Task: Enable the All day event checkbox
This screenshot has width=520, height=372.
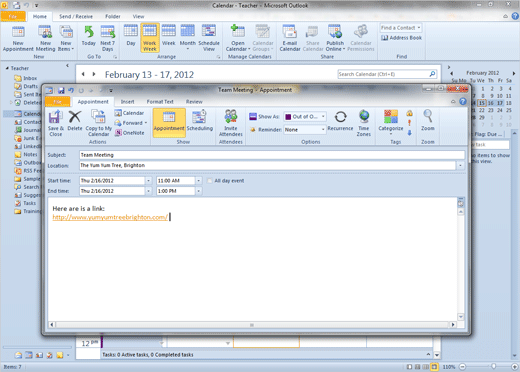Action: [210, 181]
